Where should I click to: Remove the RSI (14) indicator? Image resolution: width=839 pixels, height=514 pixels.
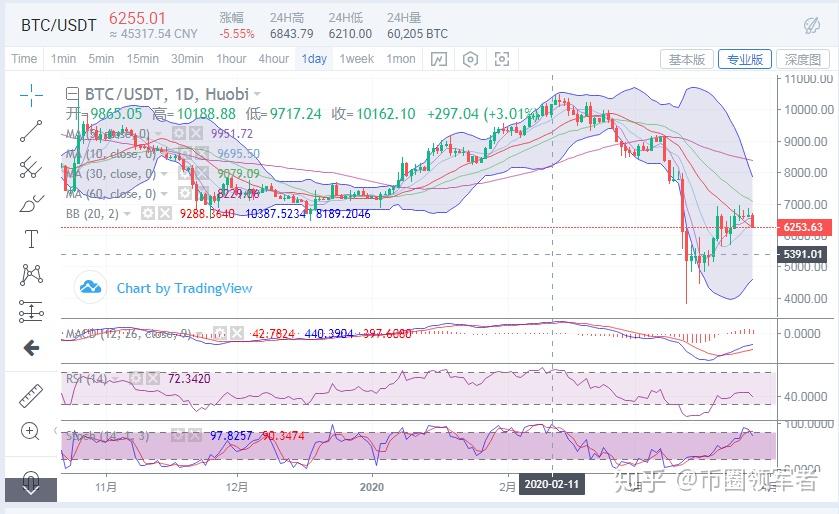click(x=153, y=379)
